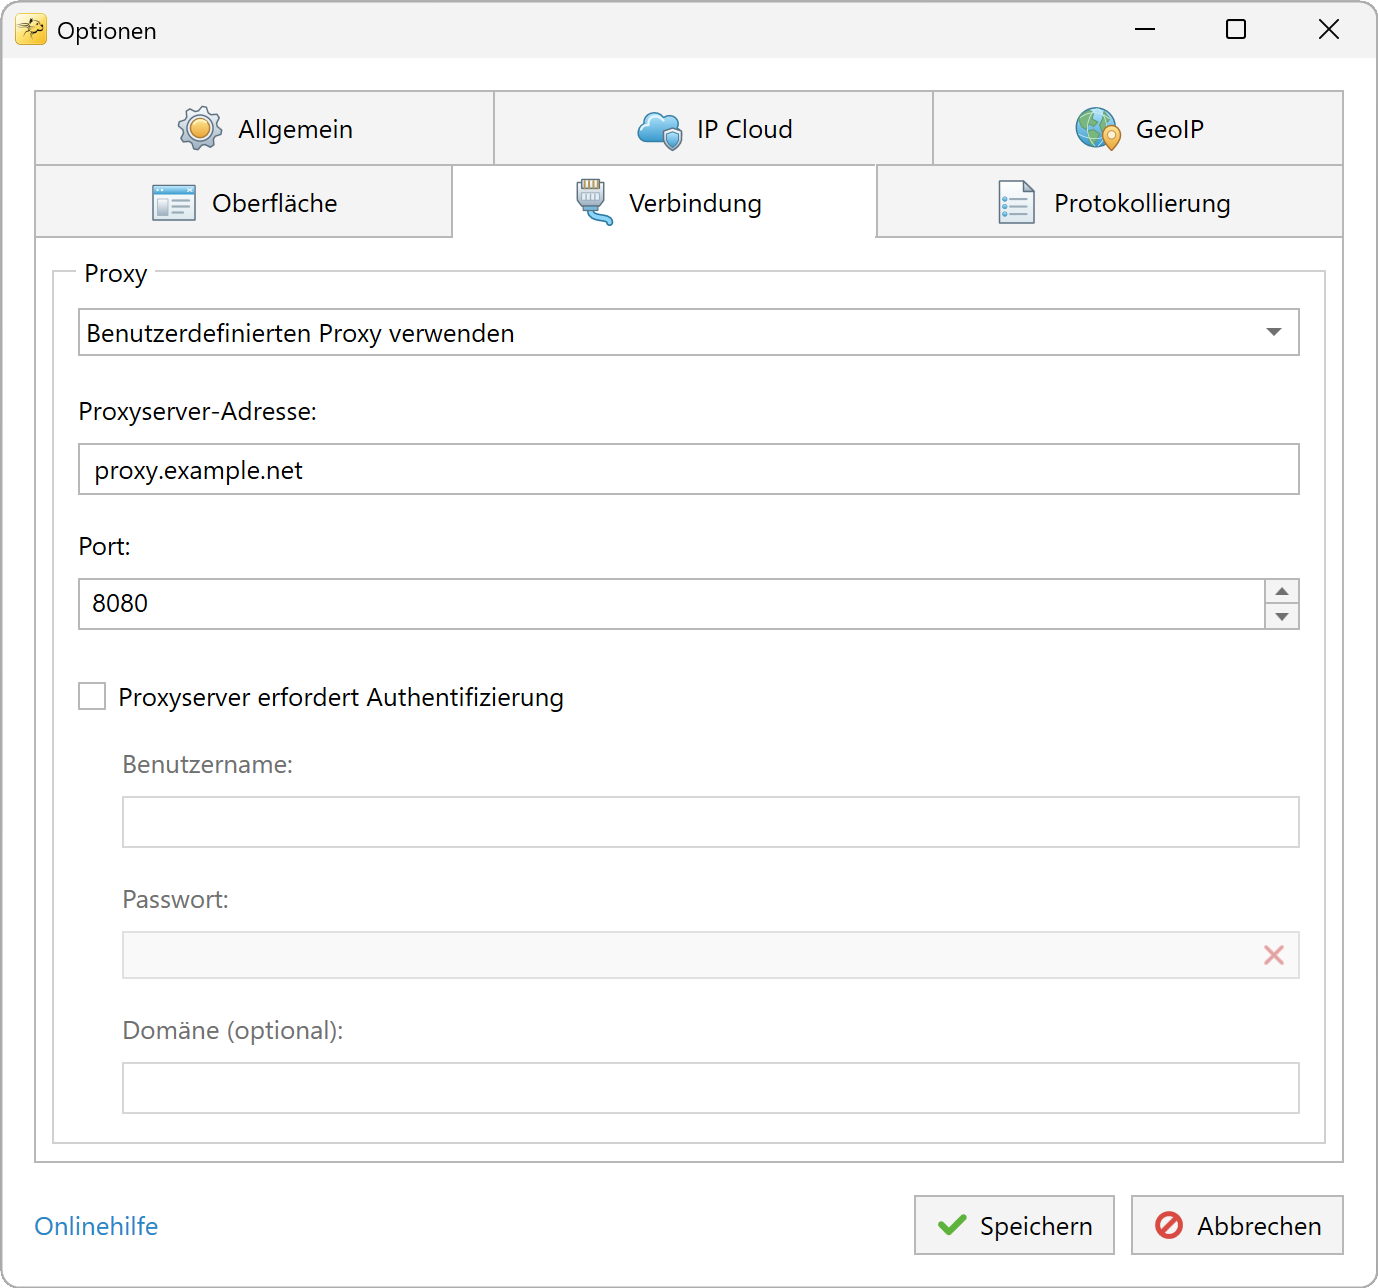The width and height of the screenshot is (1378, 1288).
Task: Click the Optionen app icon in title bar
Action: 31,30
